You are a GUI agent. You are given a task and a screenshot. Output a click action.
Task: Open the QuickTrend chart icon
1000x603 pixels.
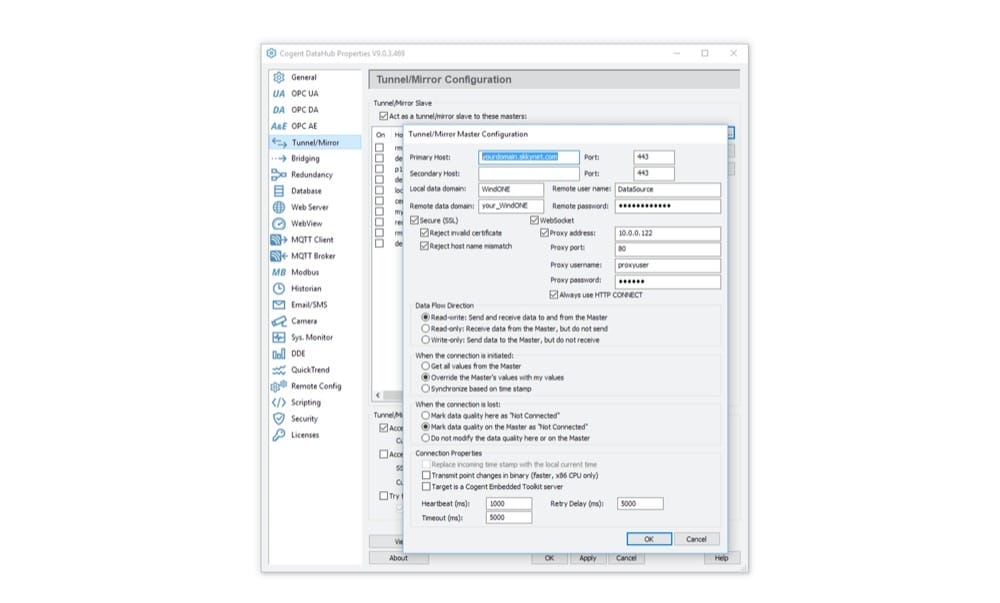coord(279,370)
